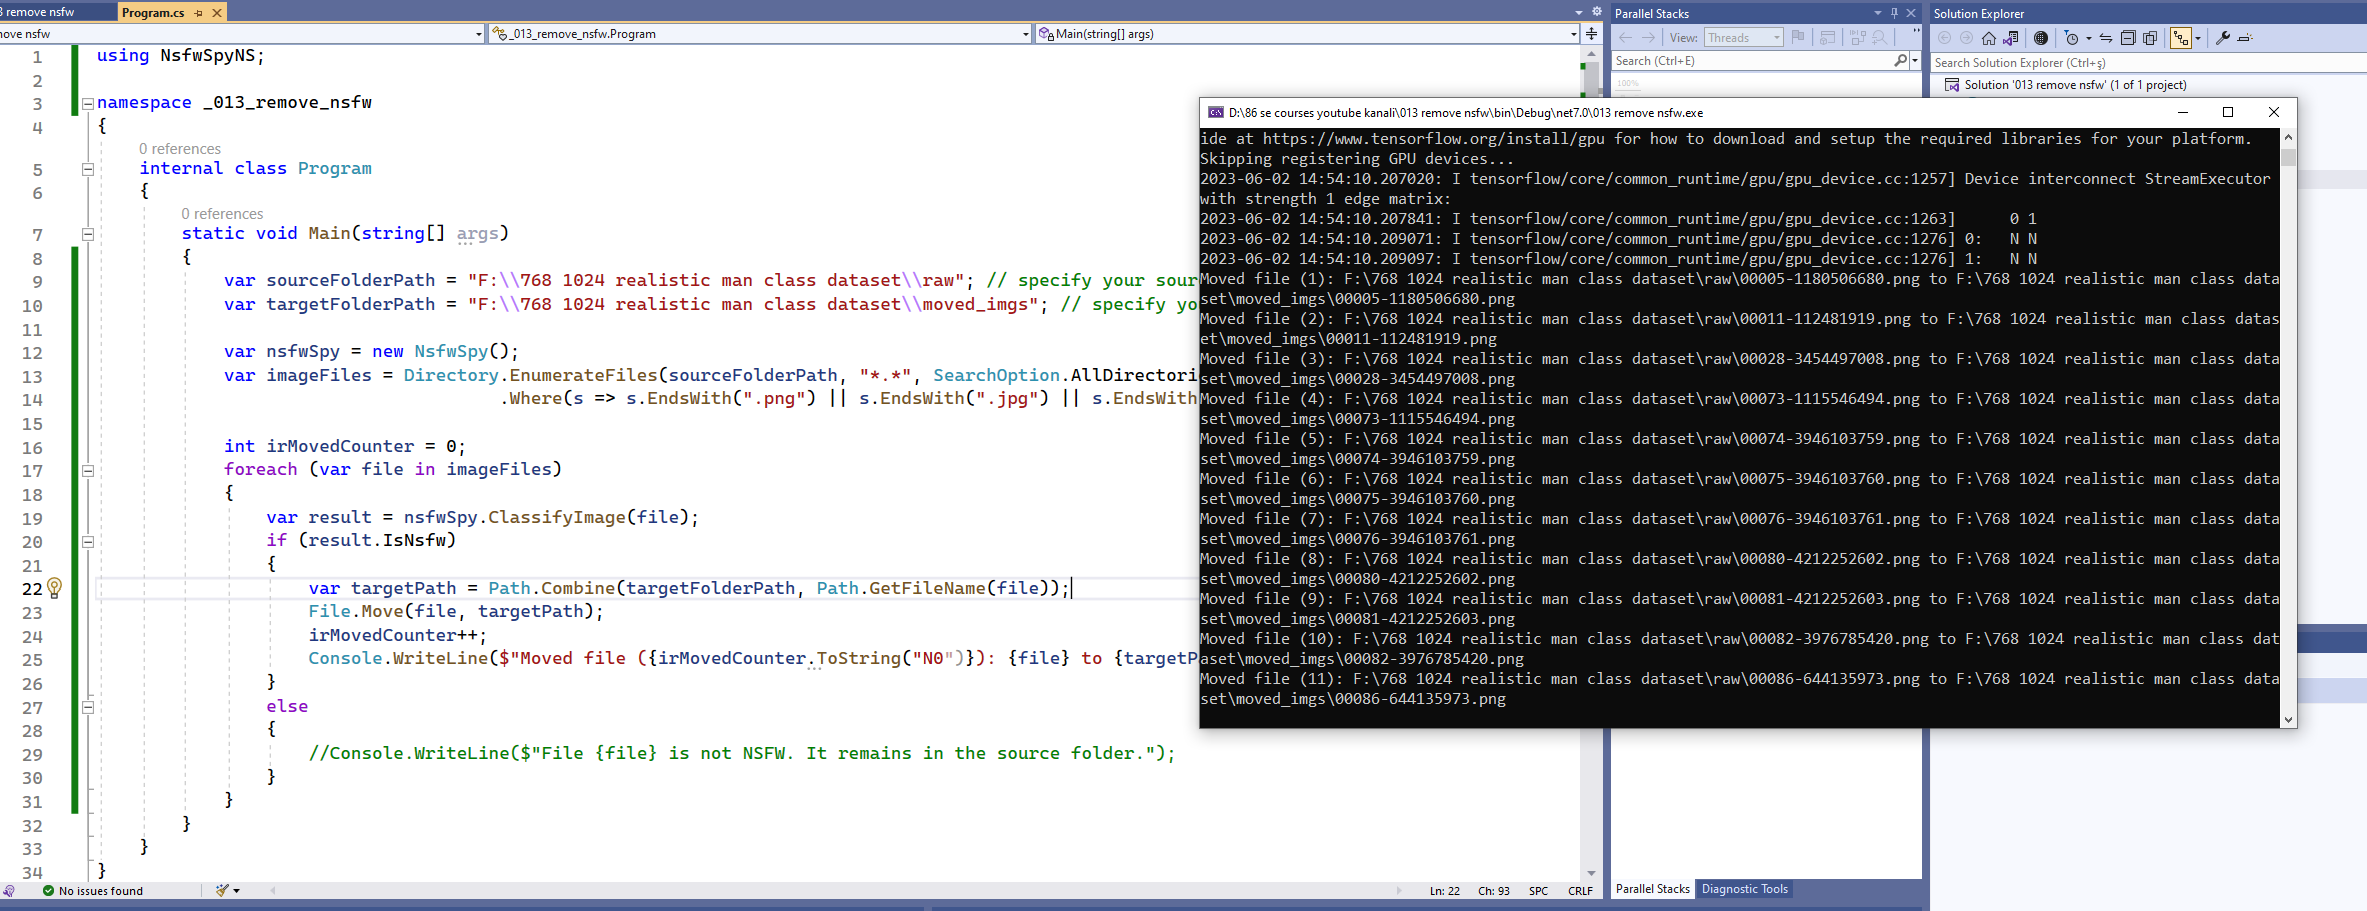The width and height of the screenshot is (2367, 911).
Task: Open Properties wrench in Solution Explorer
Action: point(2222,38)
